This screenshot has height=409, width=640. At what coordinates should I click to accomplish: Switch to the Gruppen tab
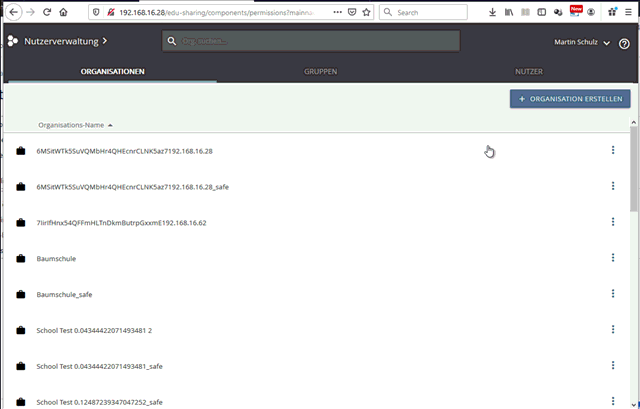(320, 73)
